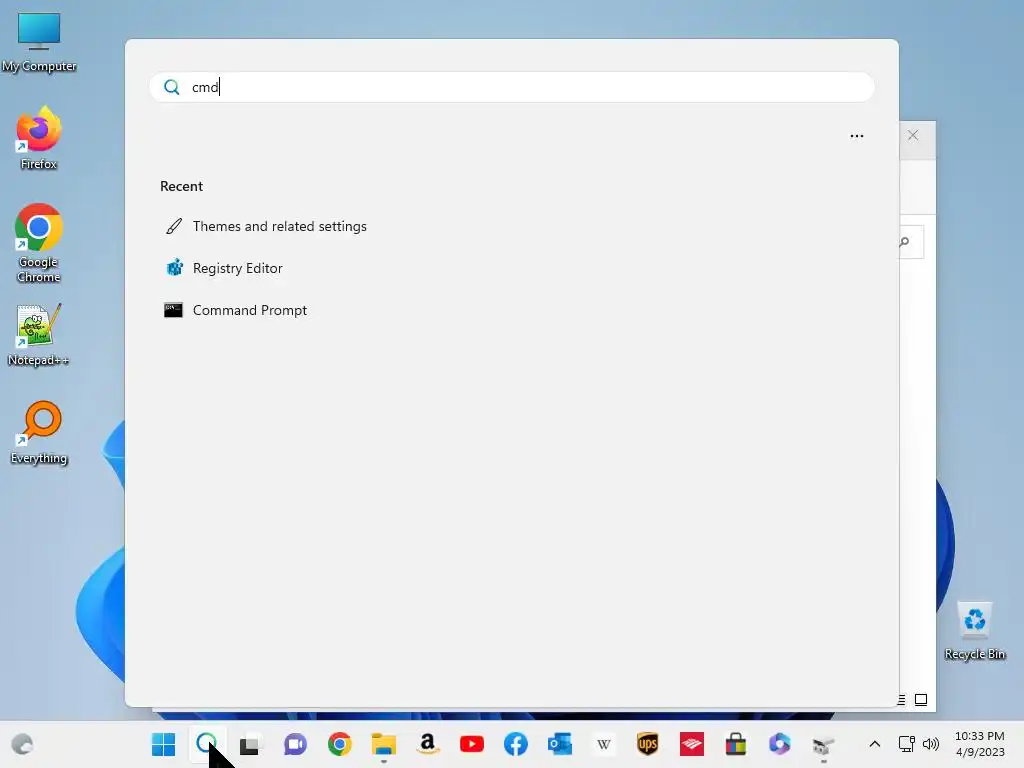The height and width of the screenshot is (768, 1024).
Task: Open Amazon shortcut in taskbar
Action: point(428,744)
